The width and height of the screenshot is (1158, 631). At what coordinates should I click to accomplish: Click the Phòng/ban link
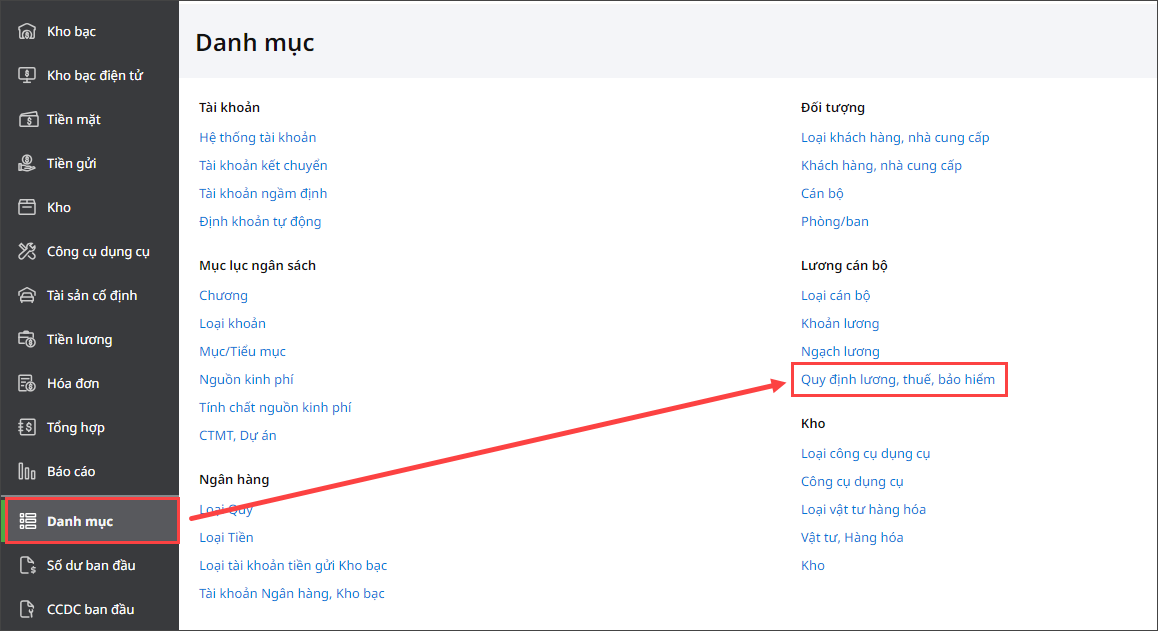tap(835, 222)
